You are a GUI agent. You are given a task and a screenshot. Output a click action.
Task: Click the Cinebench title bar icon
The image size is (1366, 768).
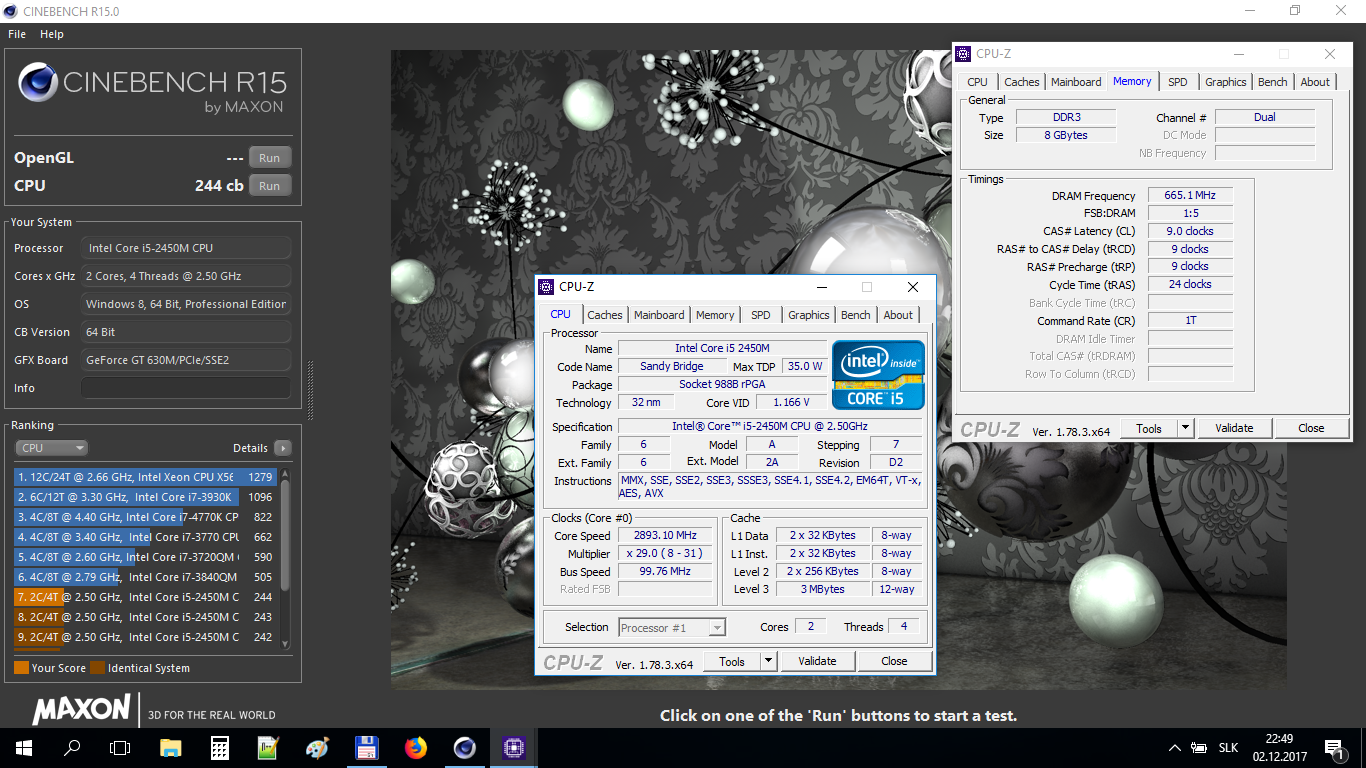(x=11, y=10)
